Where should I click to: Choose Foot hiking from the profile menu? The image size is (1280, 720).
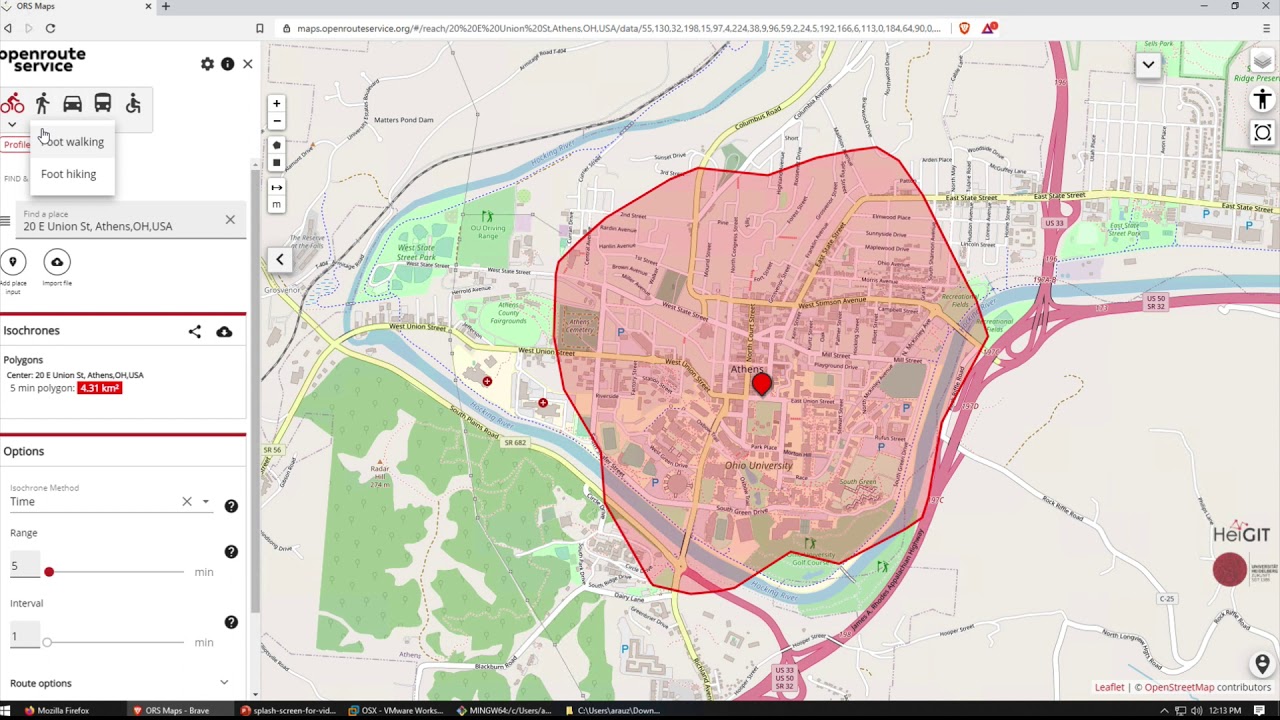click(72, 174)
